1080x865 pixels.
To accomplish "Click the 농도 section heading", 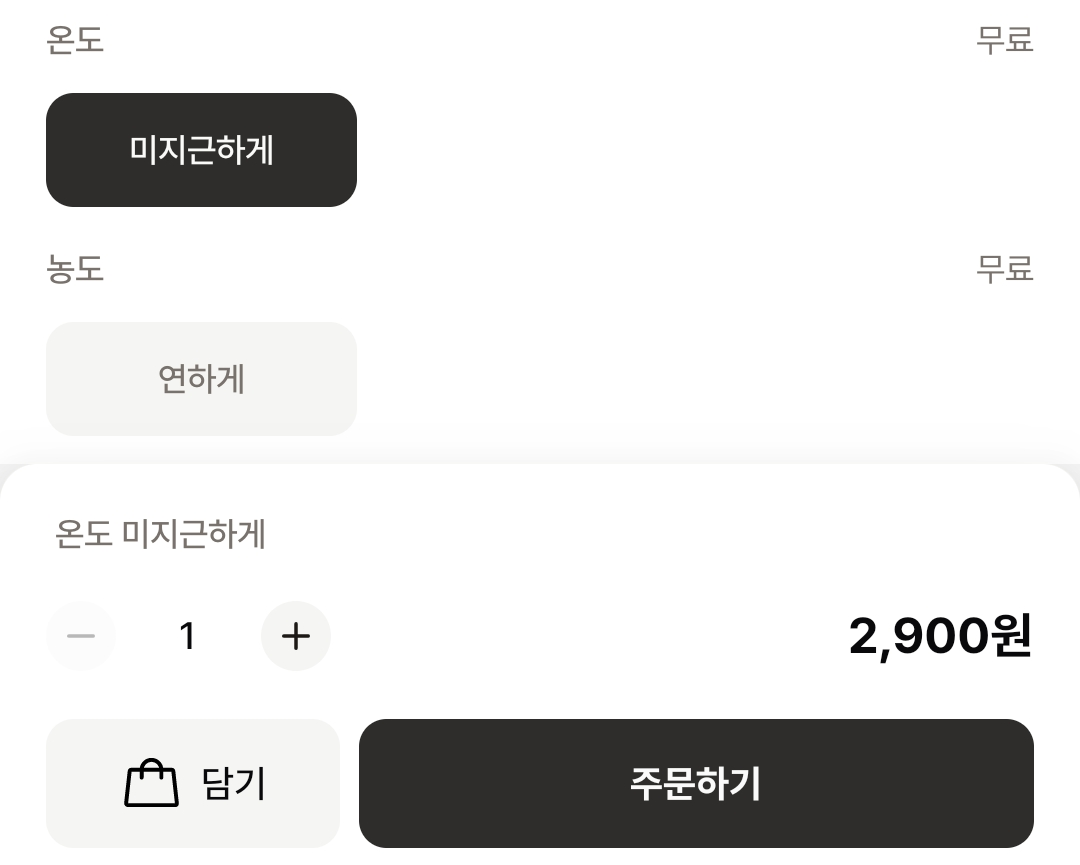I will coord(75,269).
